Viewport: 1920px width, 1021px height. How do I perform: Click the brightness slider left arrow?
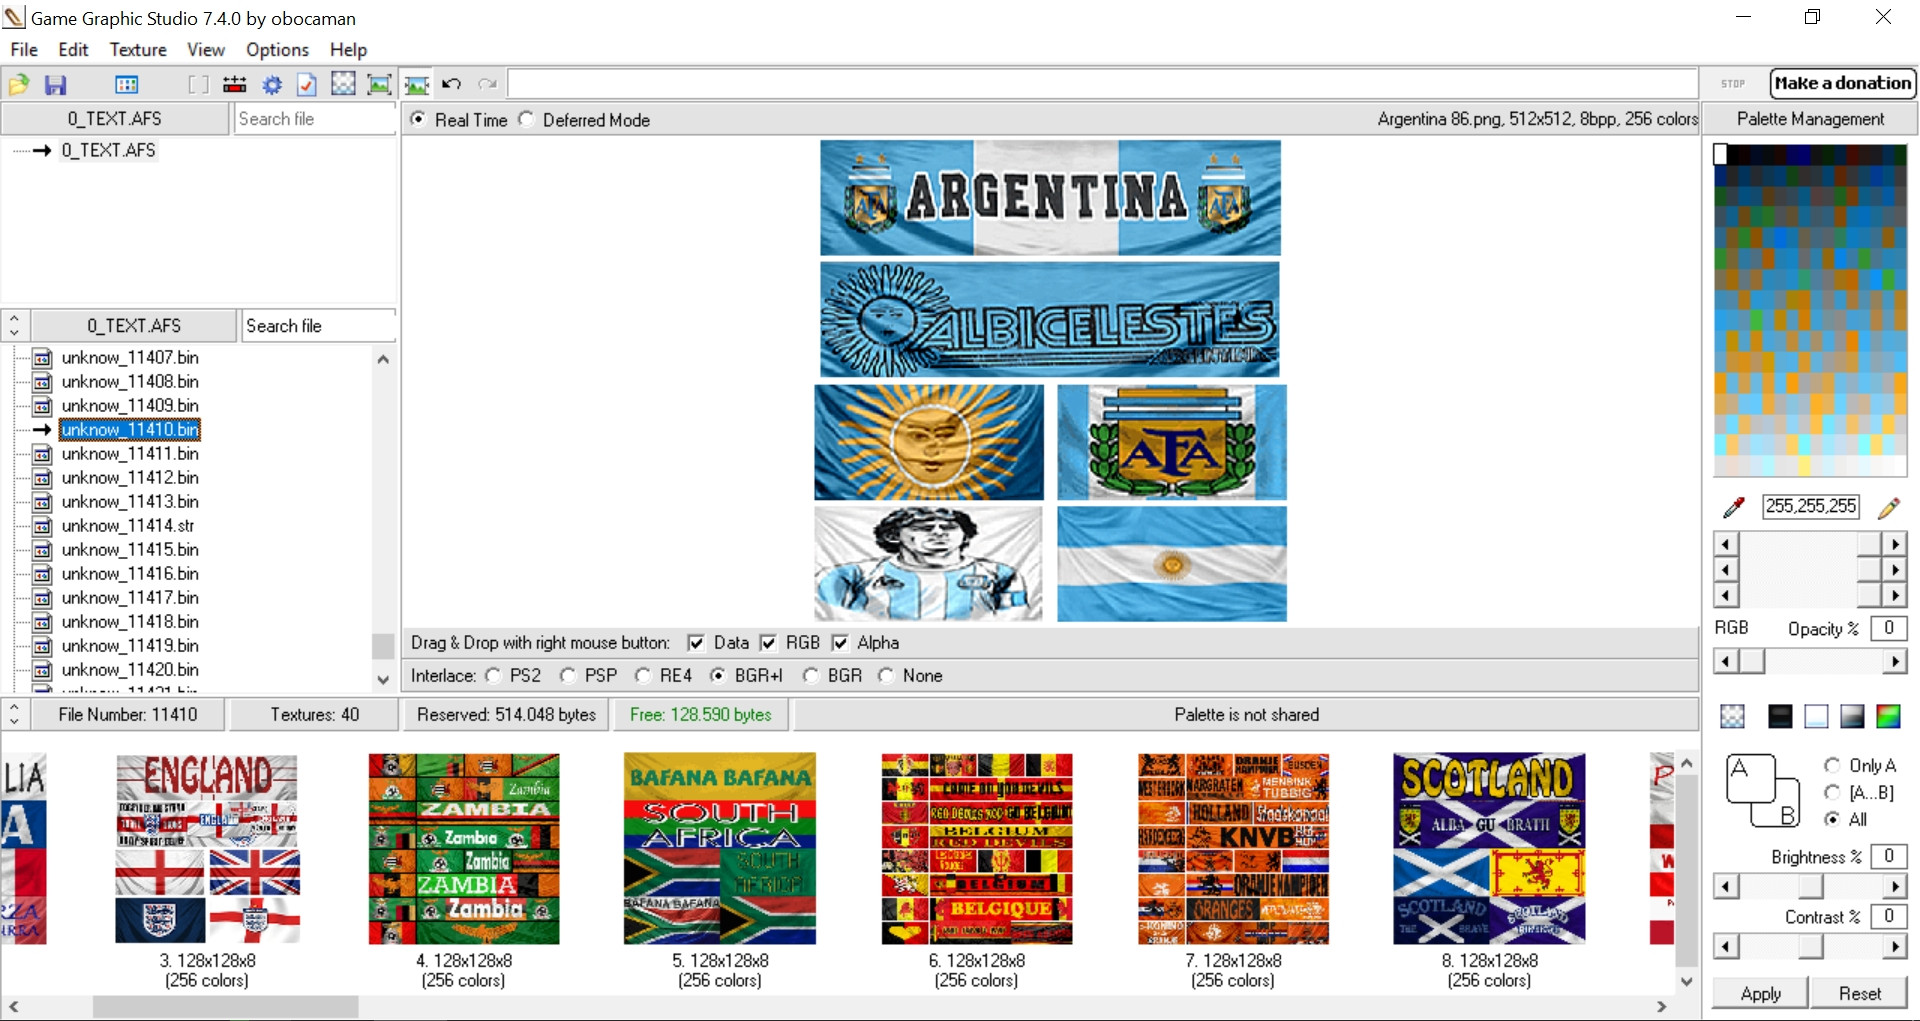1726,886
